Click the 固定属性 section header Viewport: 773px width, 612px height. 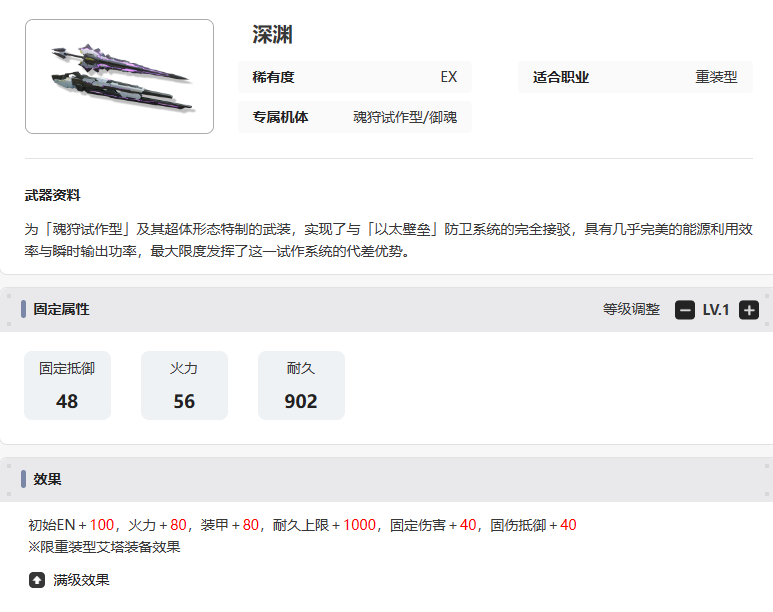pyautogui.click(x=61, y=310)
